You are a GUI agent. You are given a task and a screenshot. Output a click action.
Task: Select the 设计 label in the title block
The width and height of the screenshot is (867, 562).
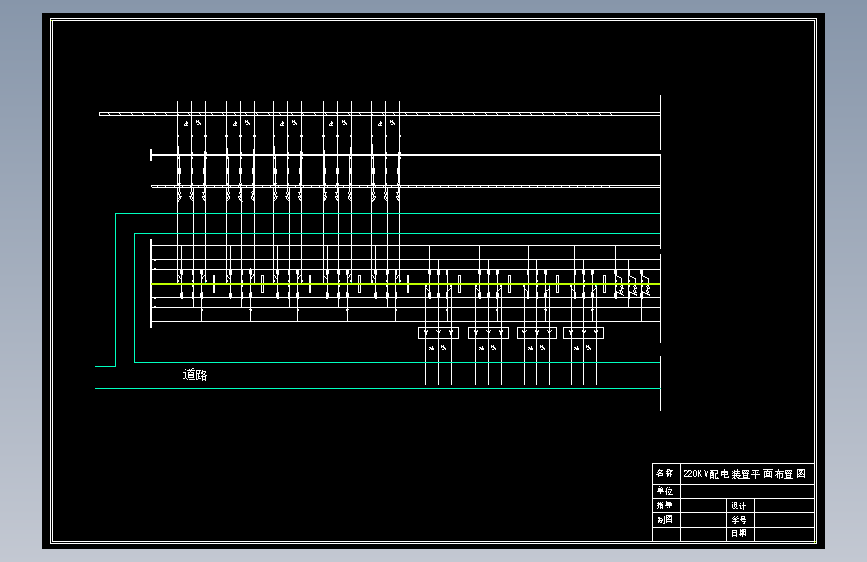pos(739,506)
